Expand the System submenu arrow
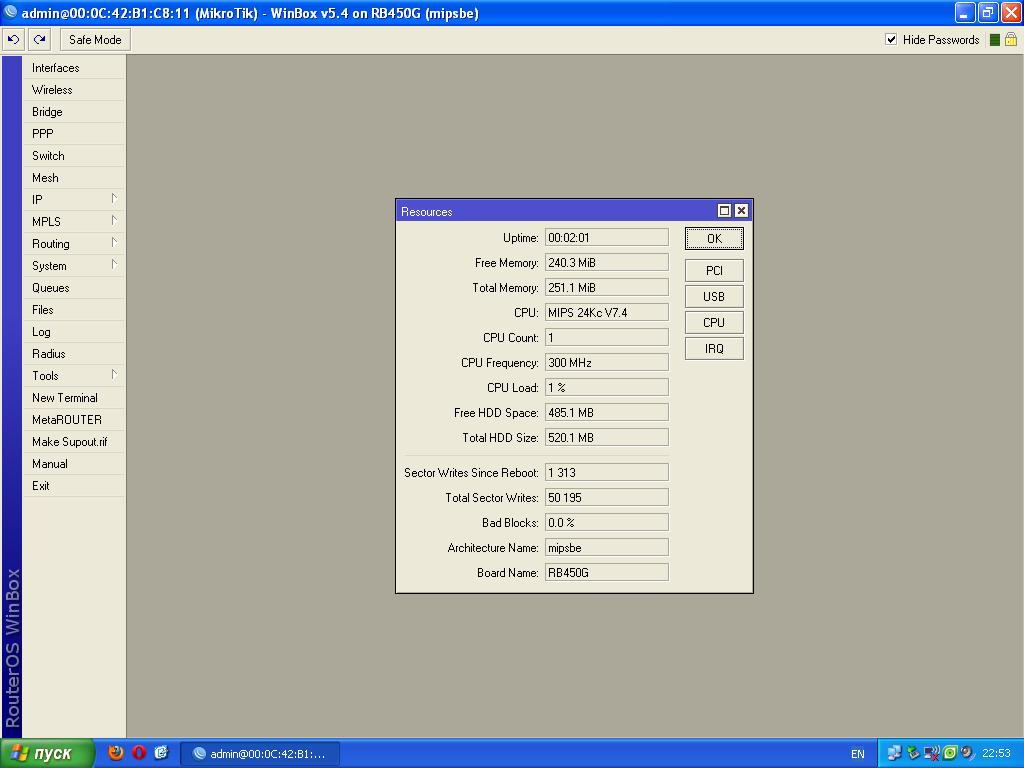This screenshot has height=768, width=1024. 114,264
